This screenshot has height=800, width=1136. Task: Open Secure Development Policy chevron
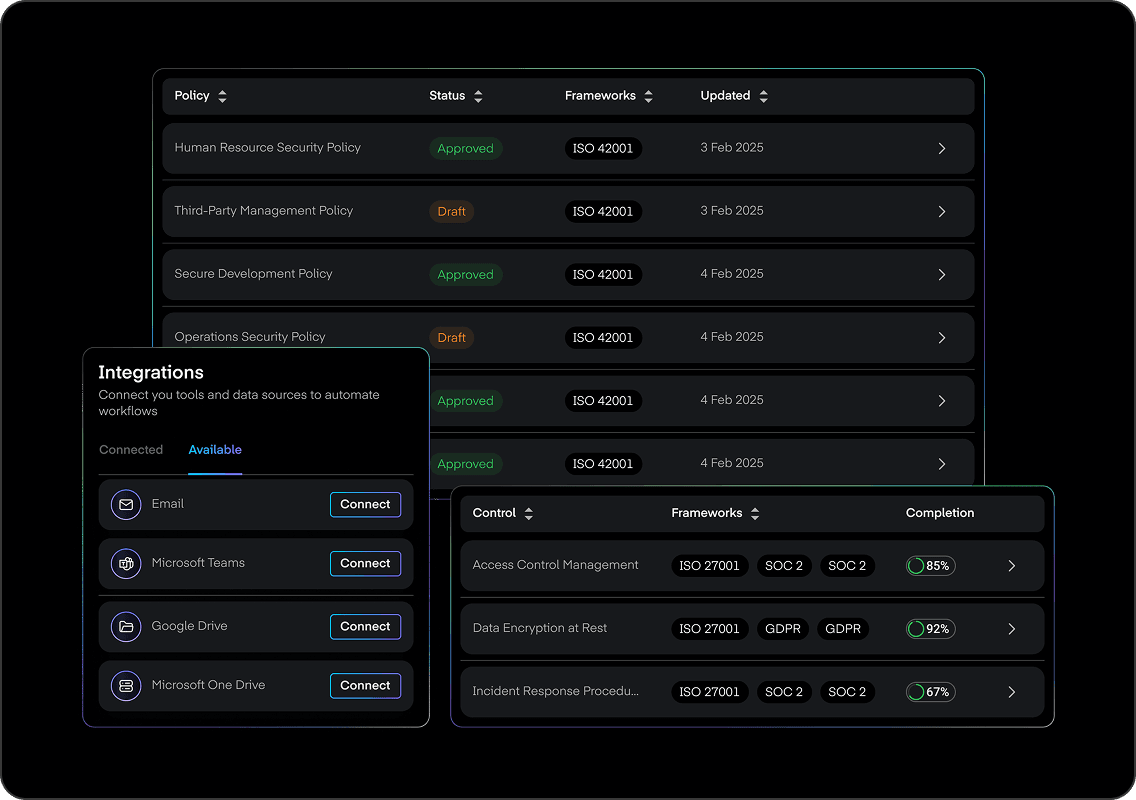(x=942, y=275)
